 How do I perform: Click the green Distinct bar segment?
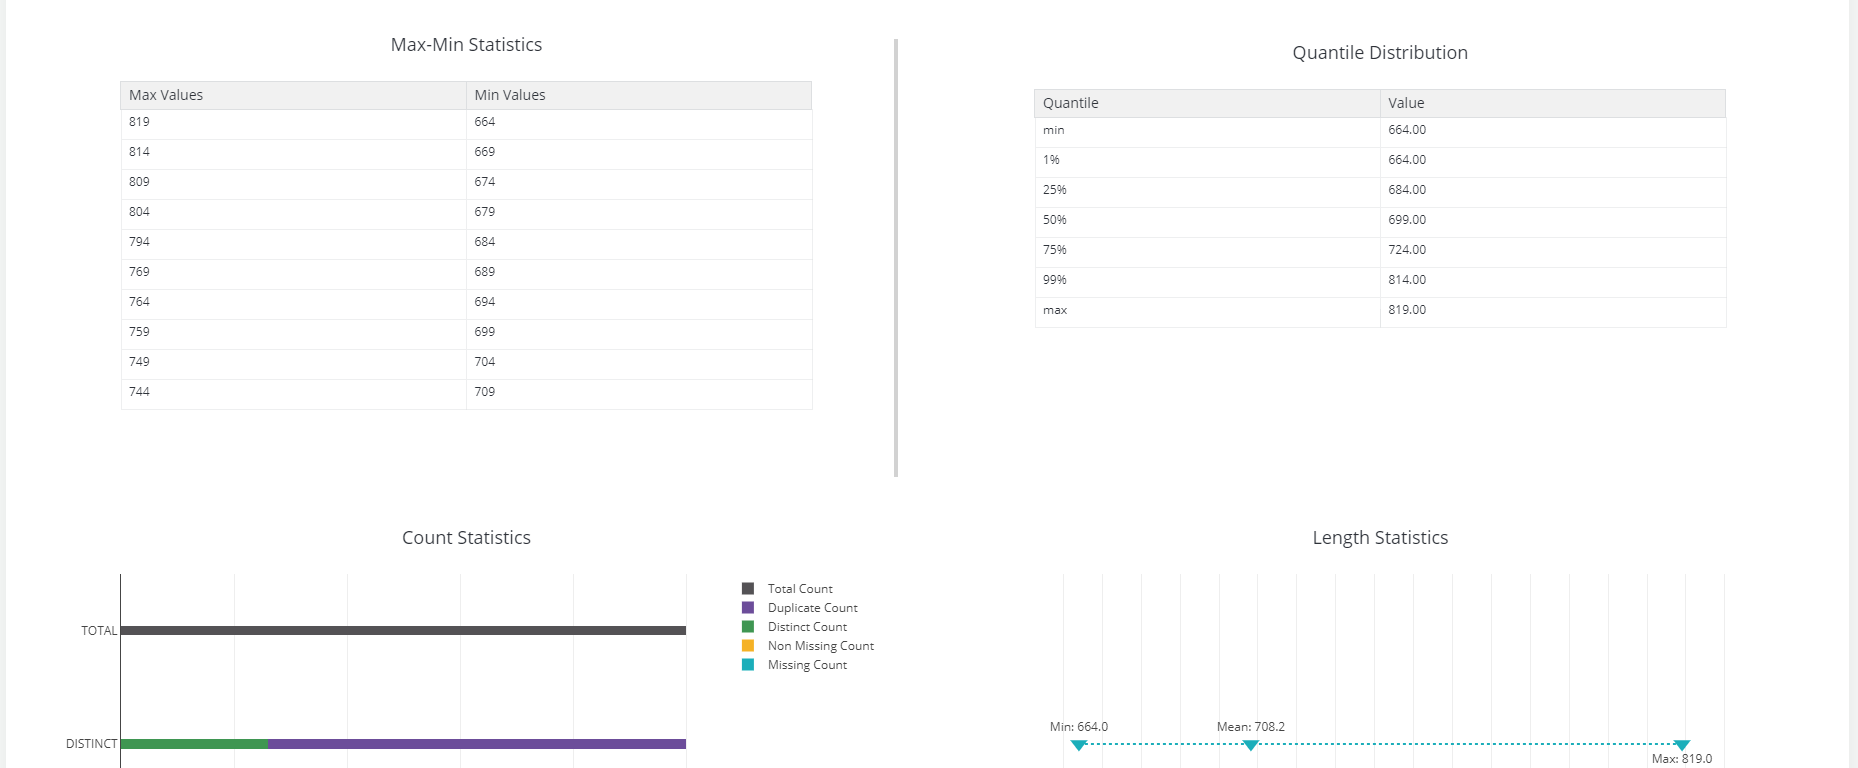[x=194, y=744]
